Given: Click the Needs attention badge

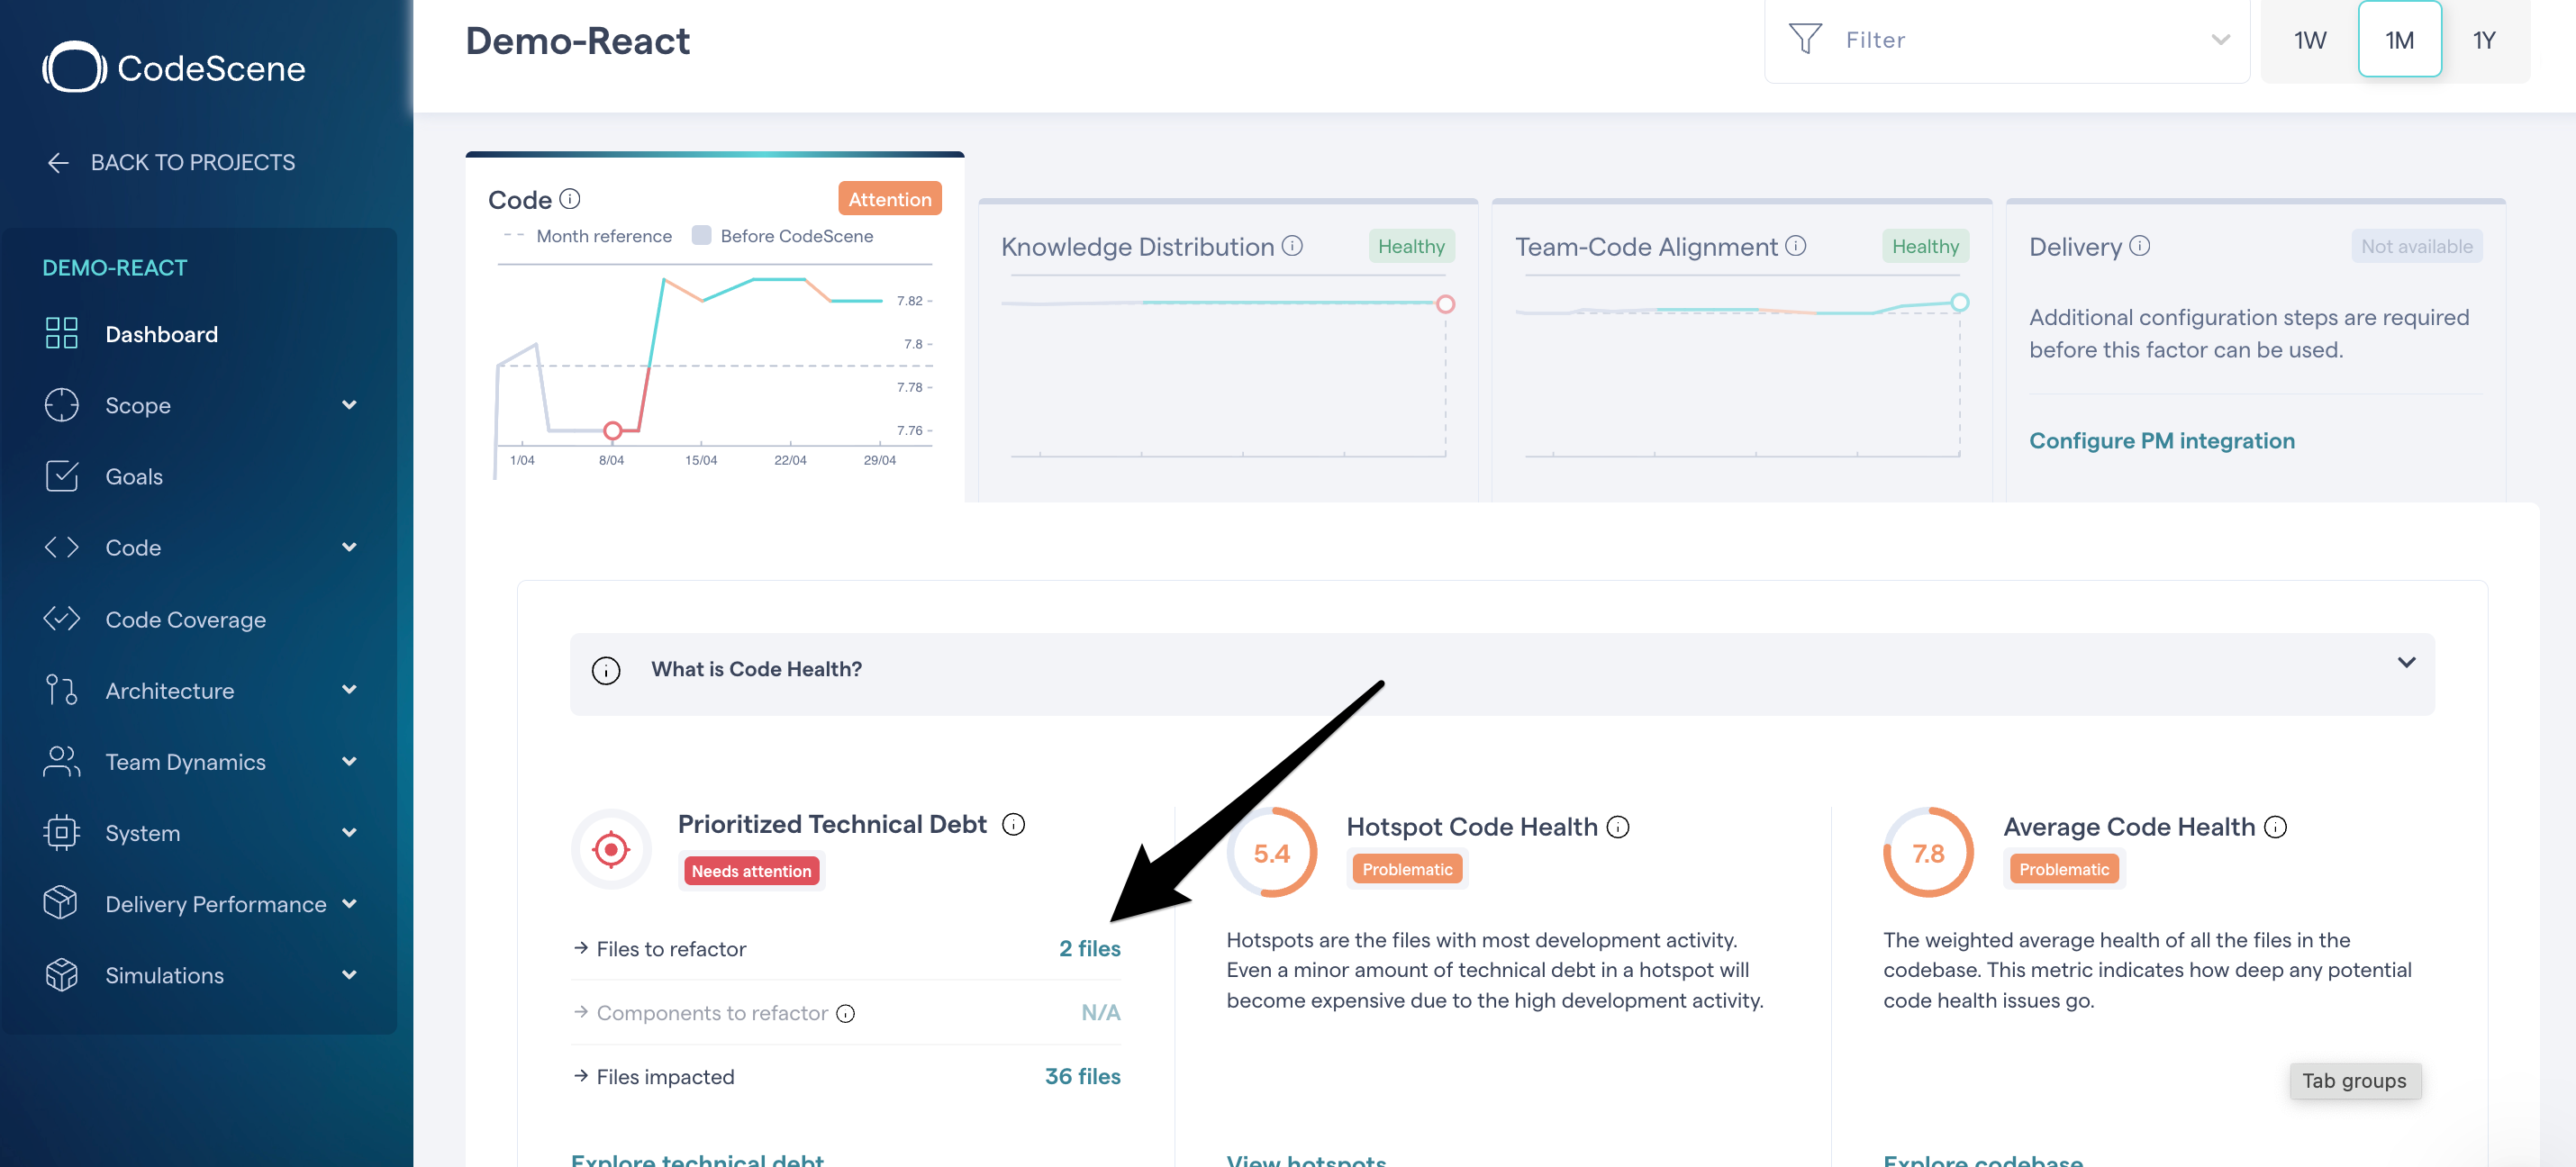Looking at the screenshot, I should pos(751,871).
